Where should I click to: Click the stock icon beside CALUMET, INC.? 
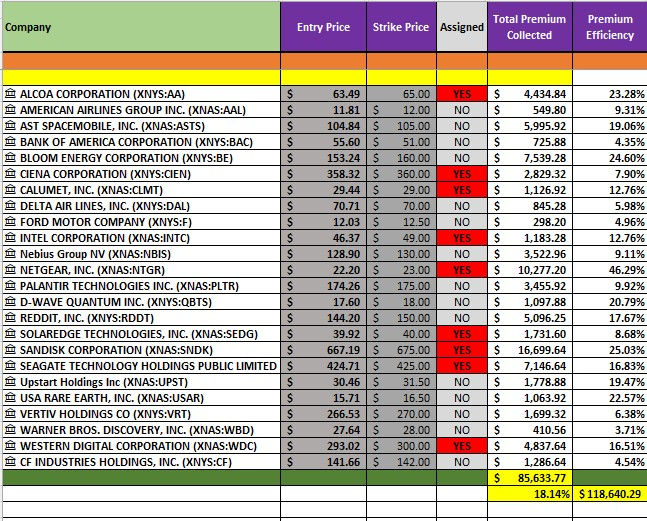(10, 190)
